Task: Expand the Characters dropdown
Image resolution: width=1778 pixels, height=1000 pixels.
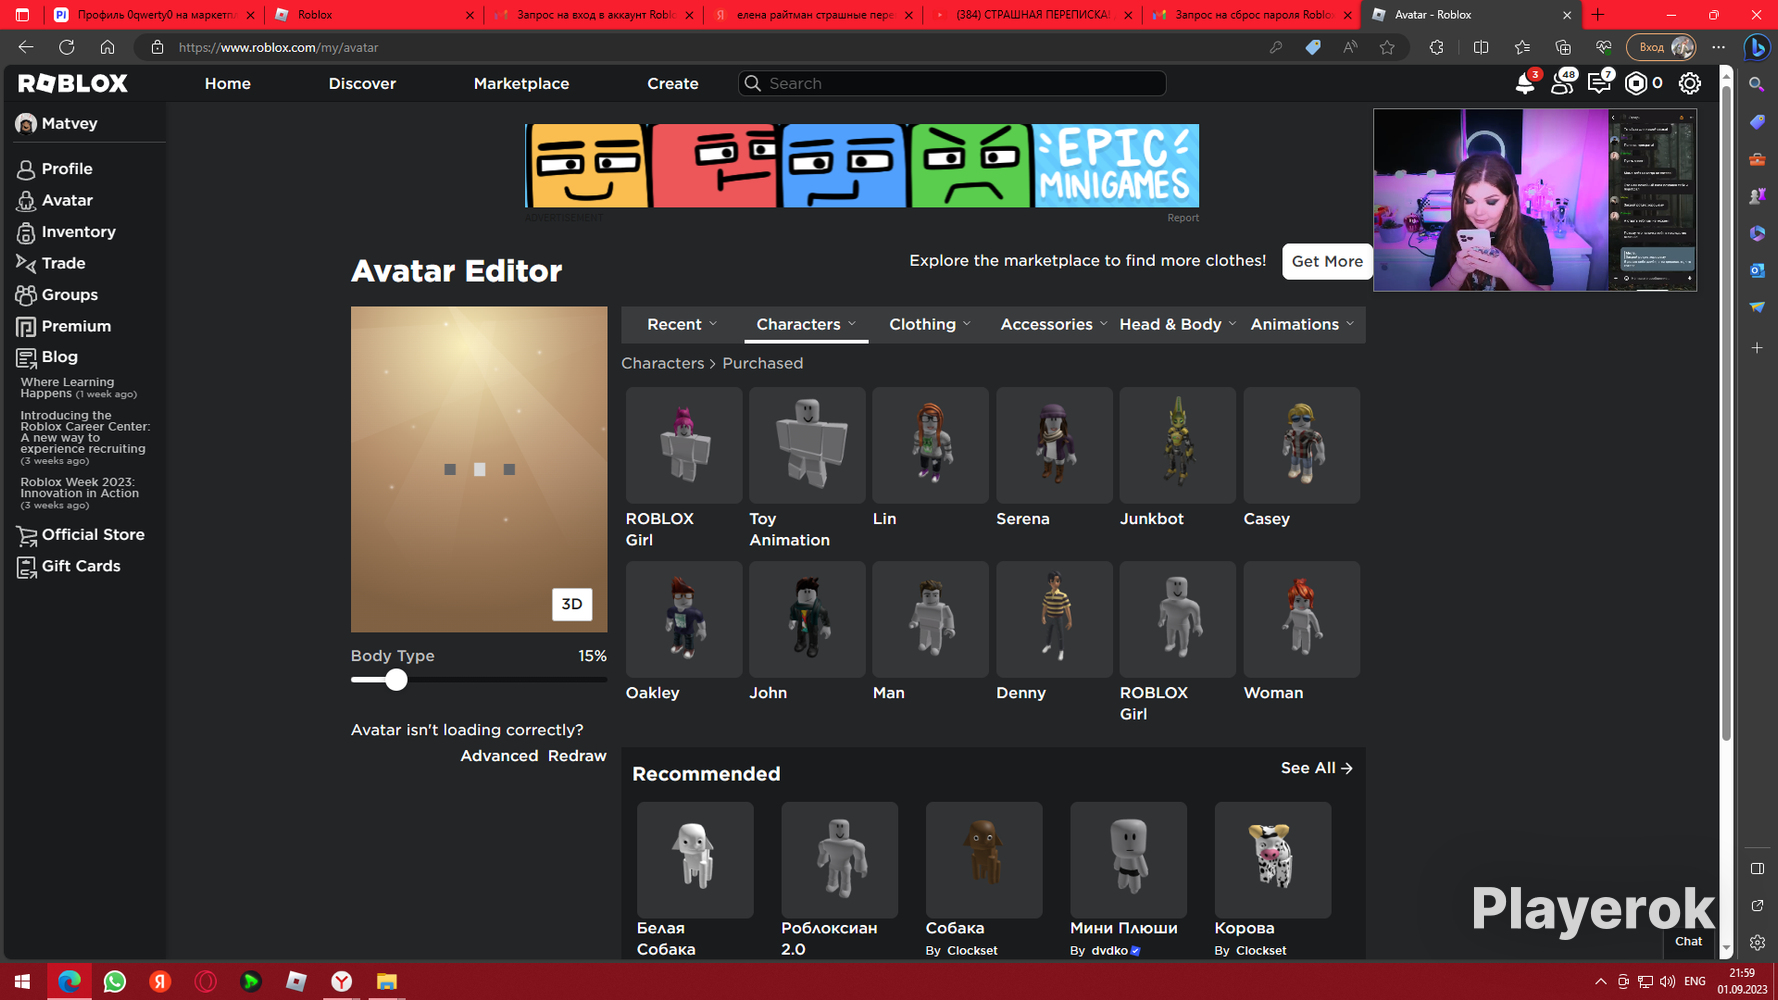Action: (x=806, y=325)
